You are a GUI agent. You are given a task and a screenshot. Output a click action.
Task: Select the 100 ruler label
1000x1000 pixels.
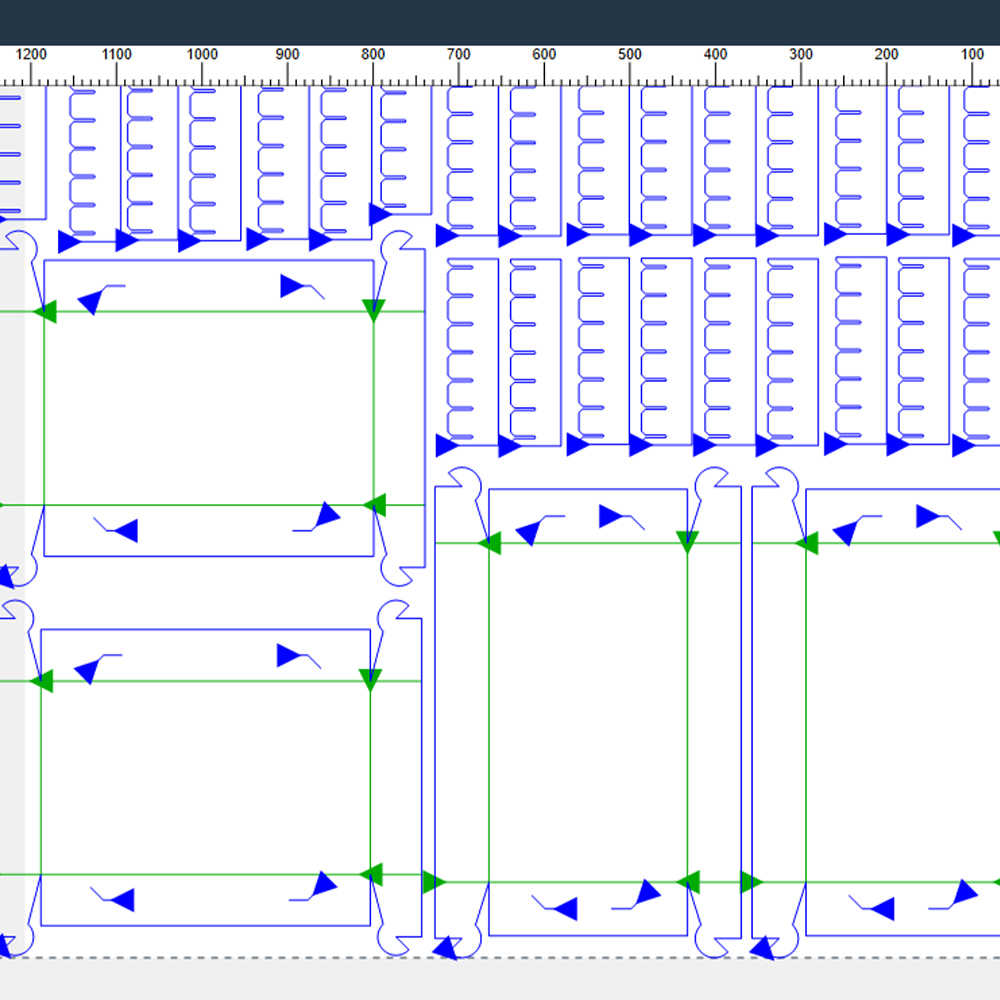pos(972,54)
